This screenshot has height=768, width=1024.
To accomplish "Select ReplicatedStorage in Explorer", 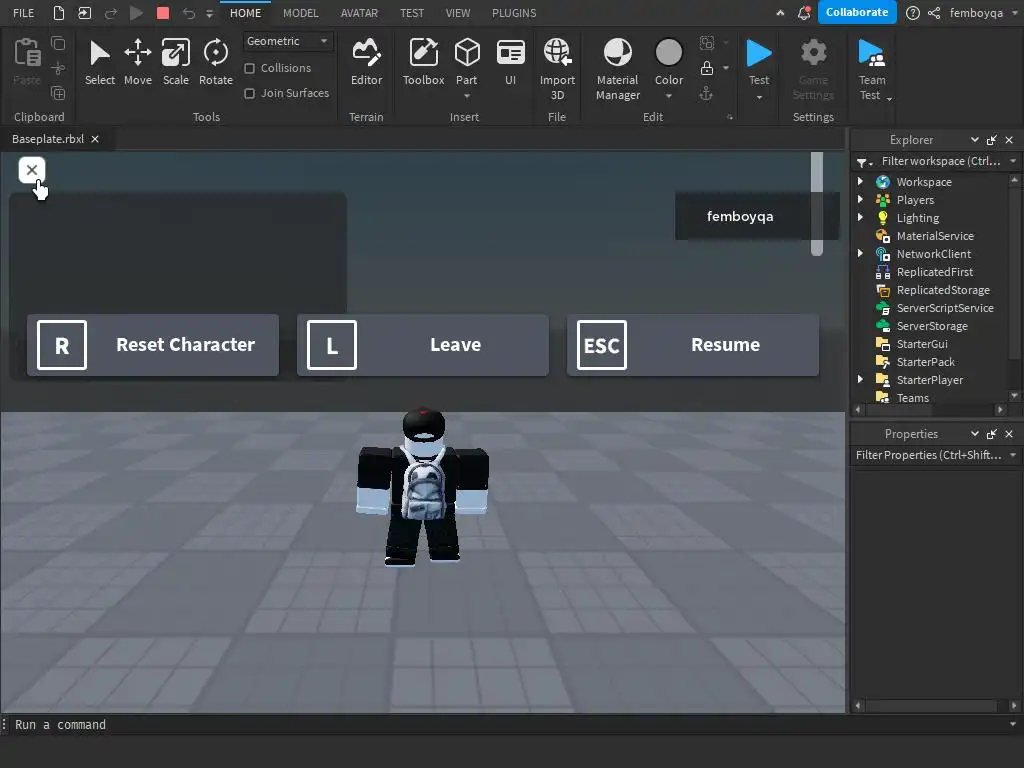I will coord(942,290).
